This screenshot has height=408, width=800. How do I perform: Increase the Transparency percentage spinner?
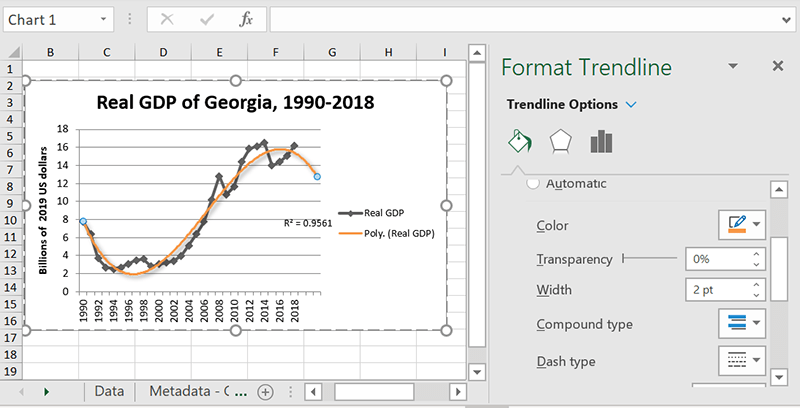tap(757, 254)
